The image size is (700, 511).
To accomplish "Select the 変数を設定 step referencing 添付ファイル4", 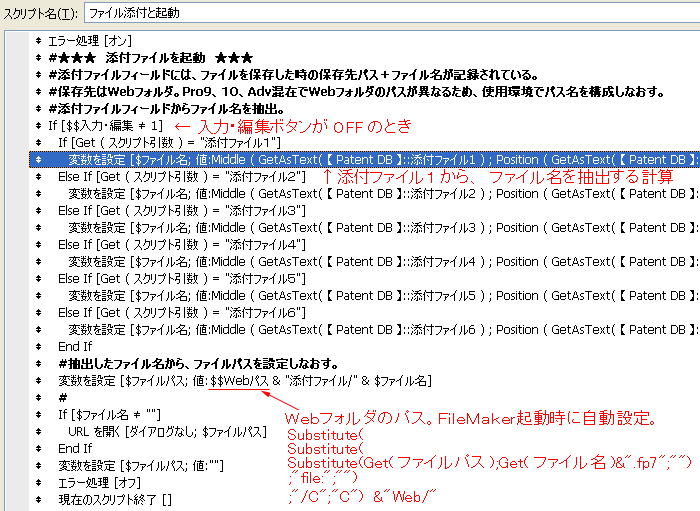I will pyautogui.click(x=383, y=262).
